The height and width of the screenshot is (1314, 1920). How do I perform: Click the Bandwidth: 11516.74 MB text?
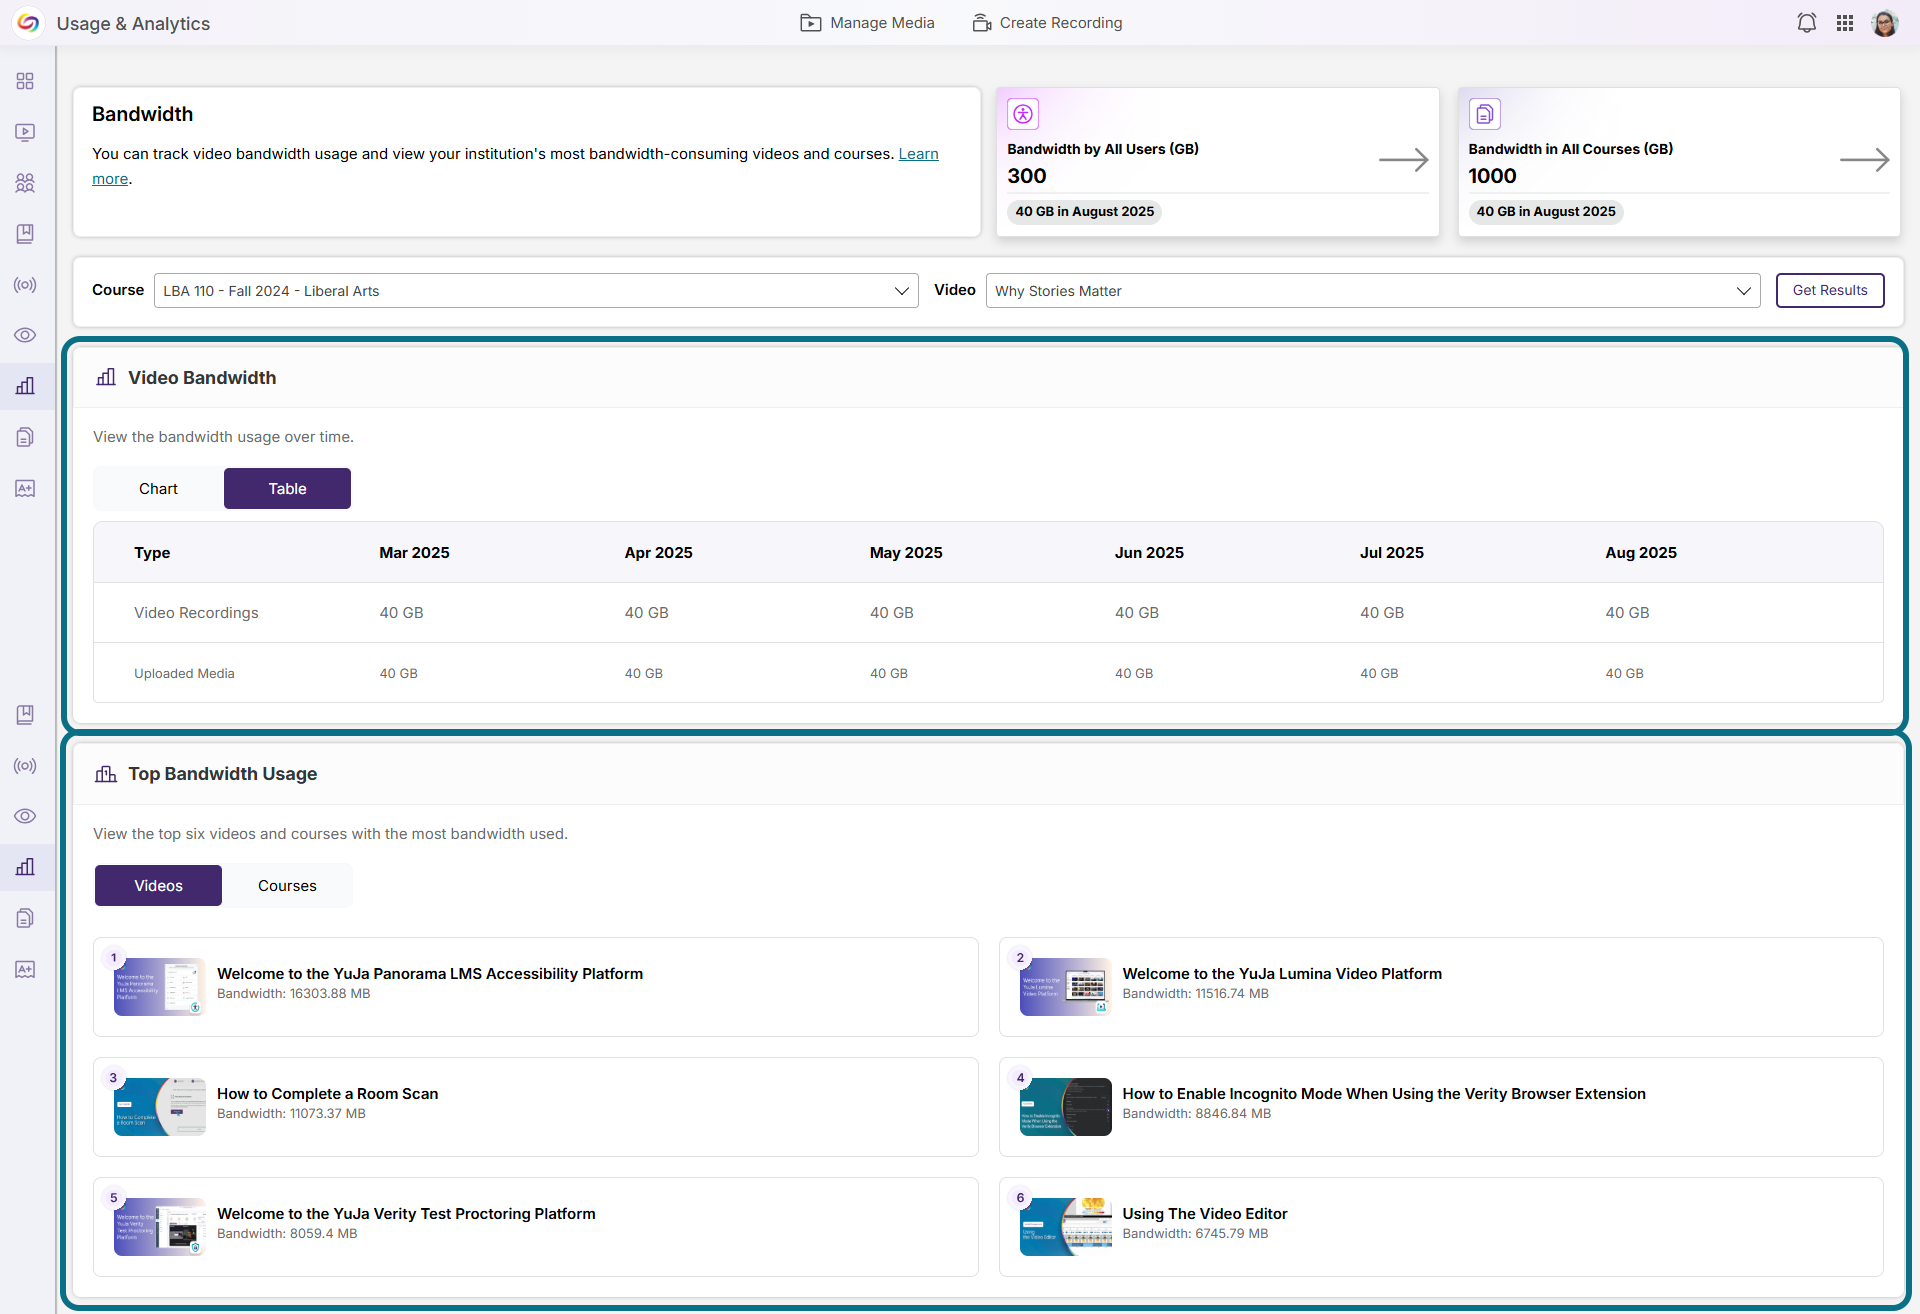pos(1195,994)
